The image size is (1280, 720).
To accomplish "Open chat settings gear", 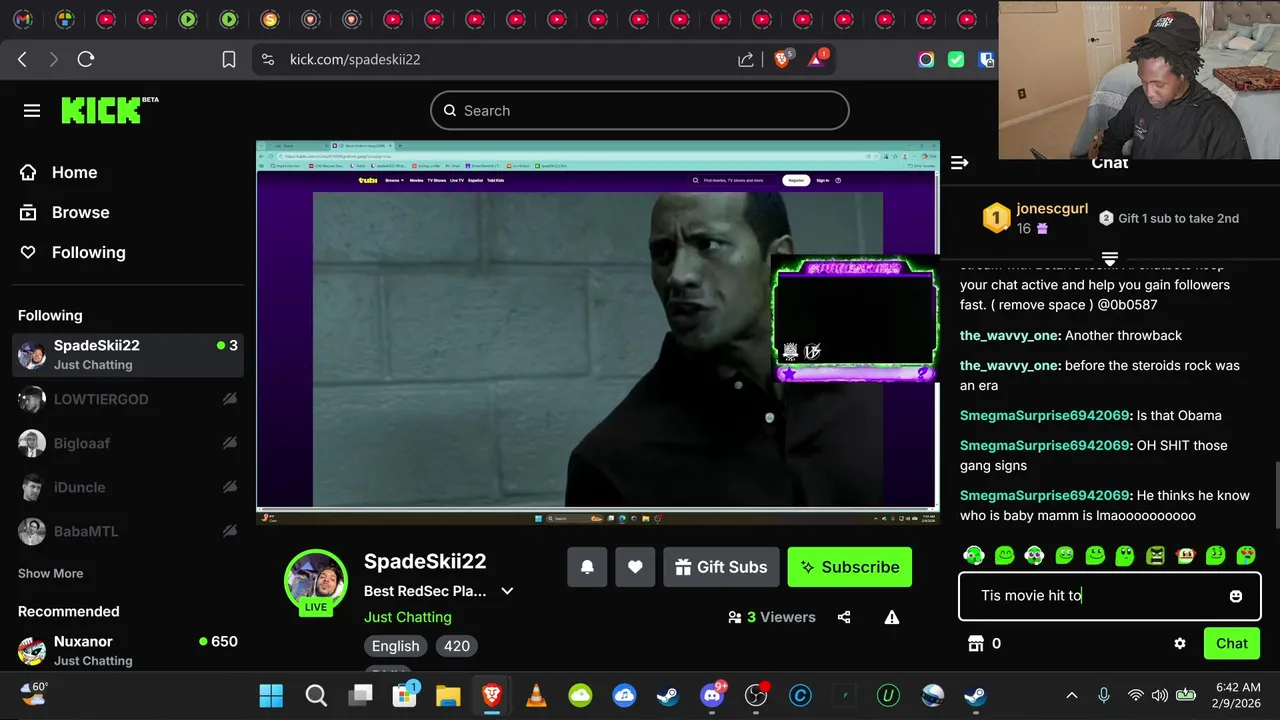I will (x=1180, y=644).
